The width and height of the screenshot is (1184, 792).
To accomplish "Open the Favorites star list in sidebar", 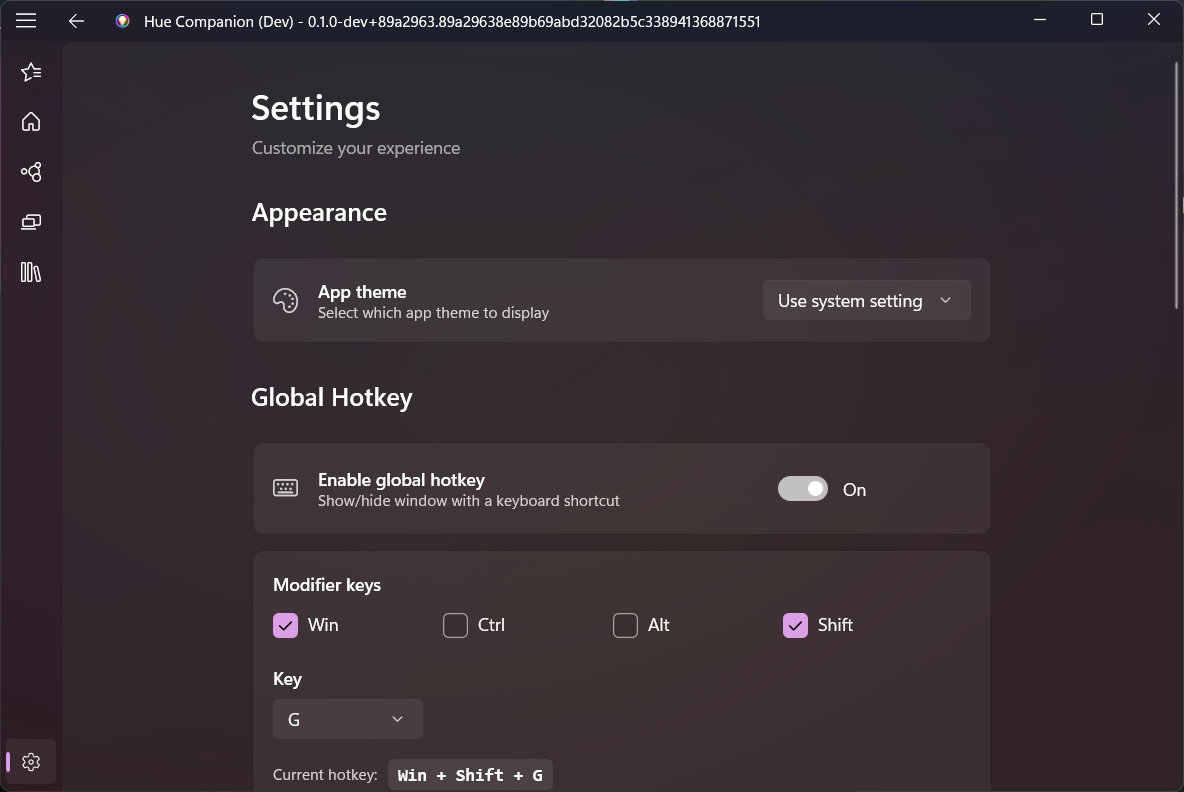I will (31, 72).
